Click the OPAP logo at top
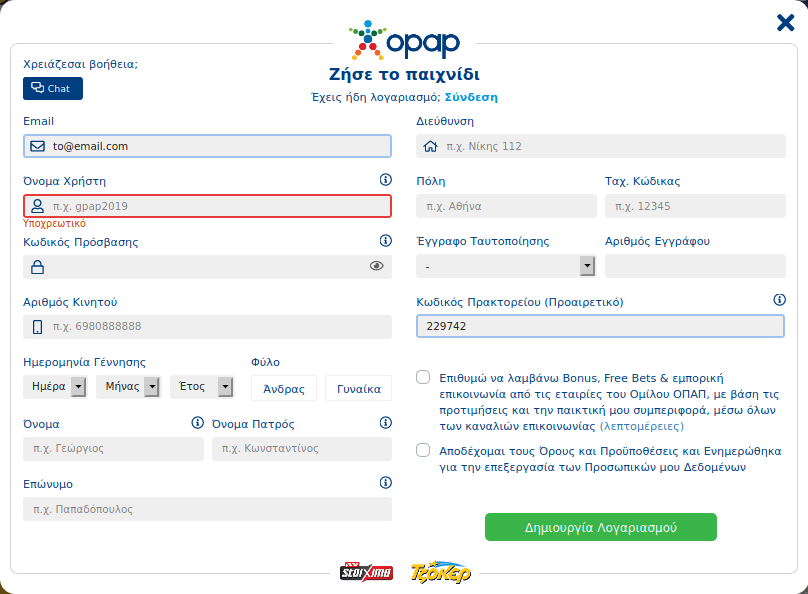The width and height of the screenshot is (808, 594). coord(404,40)
